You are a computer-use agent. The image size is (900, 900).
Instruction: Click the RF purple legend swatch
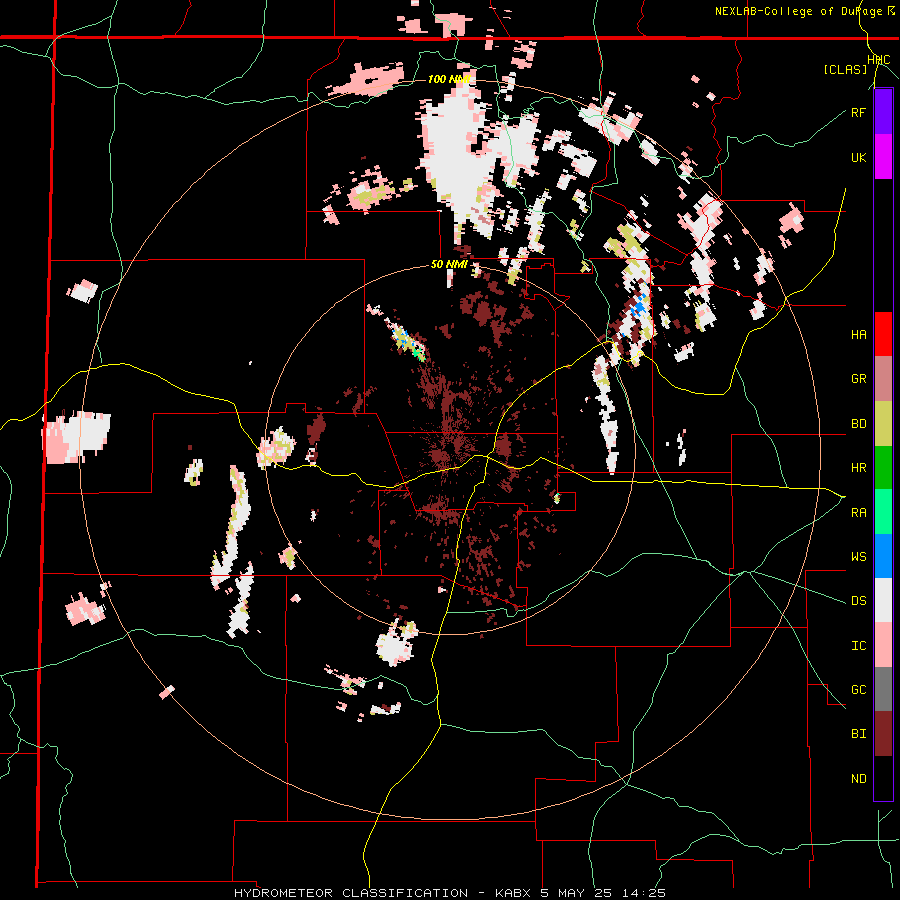883,112
